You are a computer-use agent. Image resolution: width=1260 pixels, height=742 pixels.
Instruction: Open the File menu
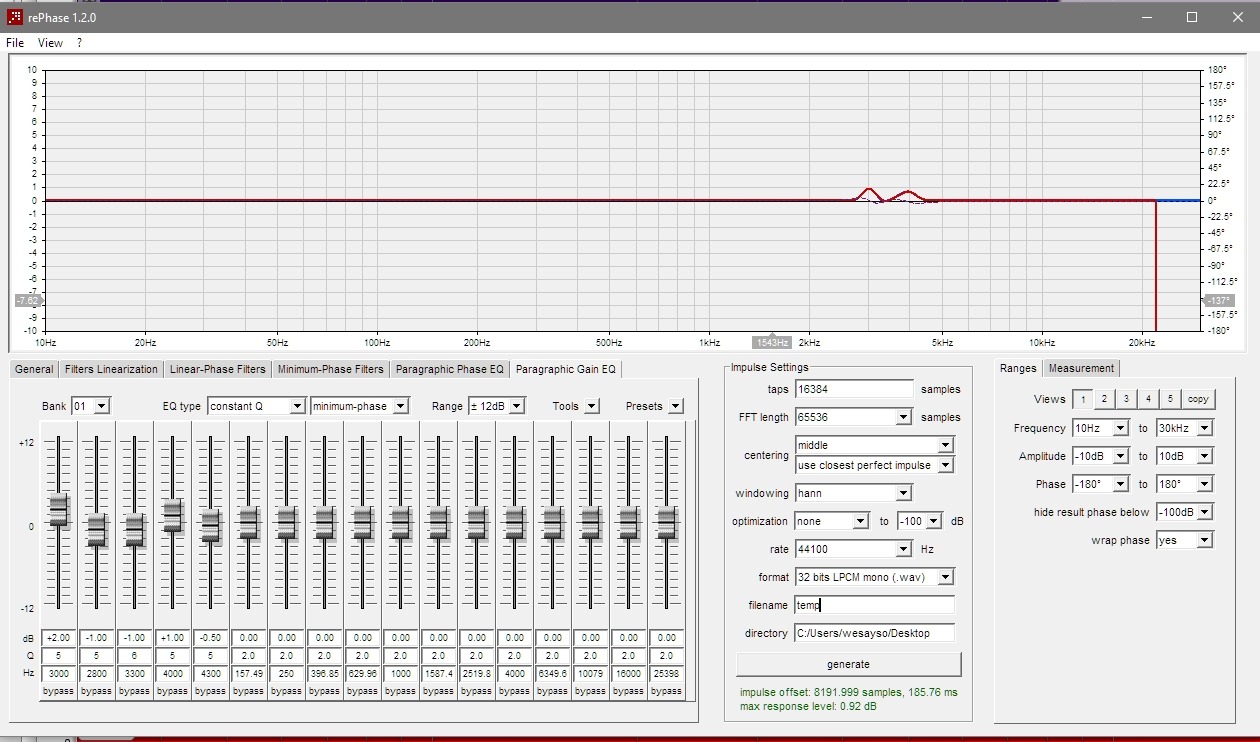pos(15,43)
